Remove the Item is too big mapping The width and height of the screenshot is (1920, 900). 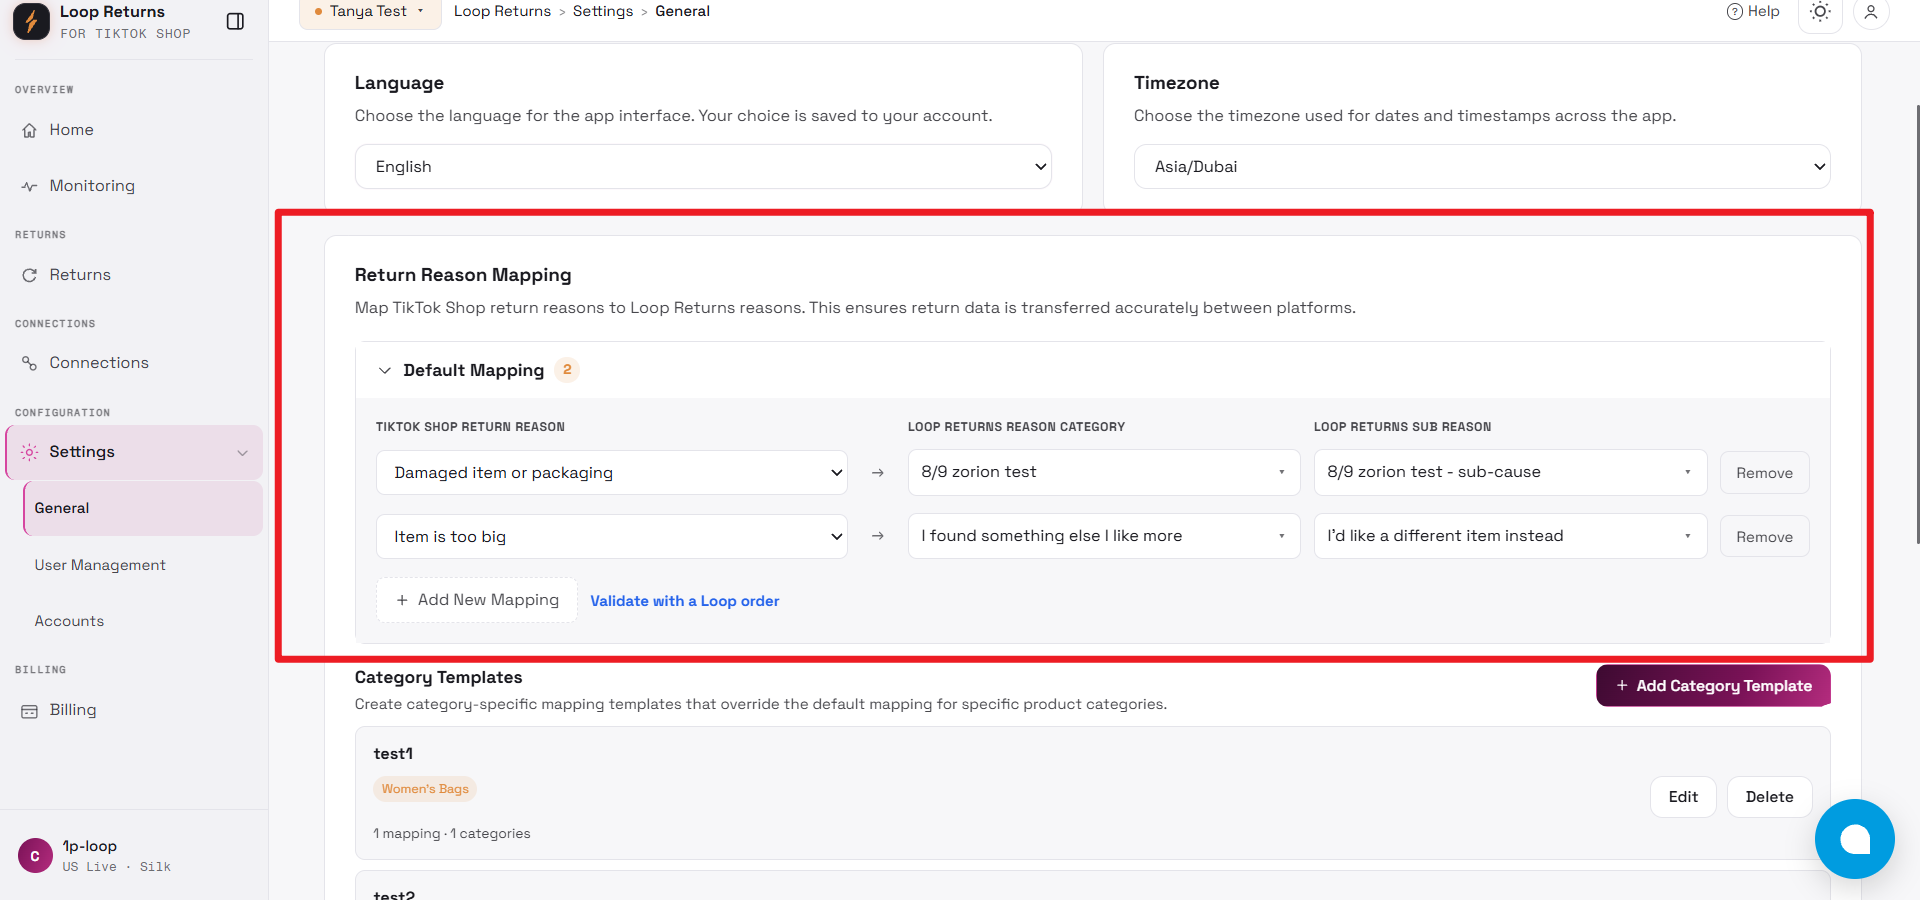(x=1764, y=537)
